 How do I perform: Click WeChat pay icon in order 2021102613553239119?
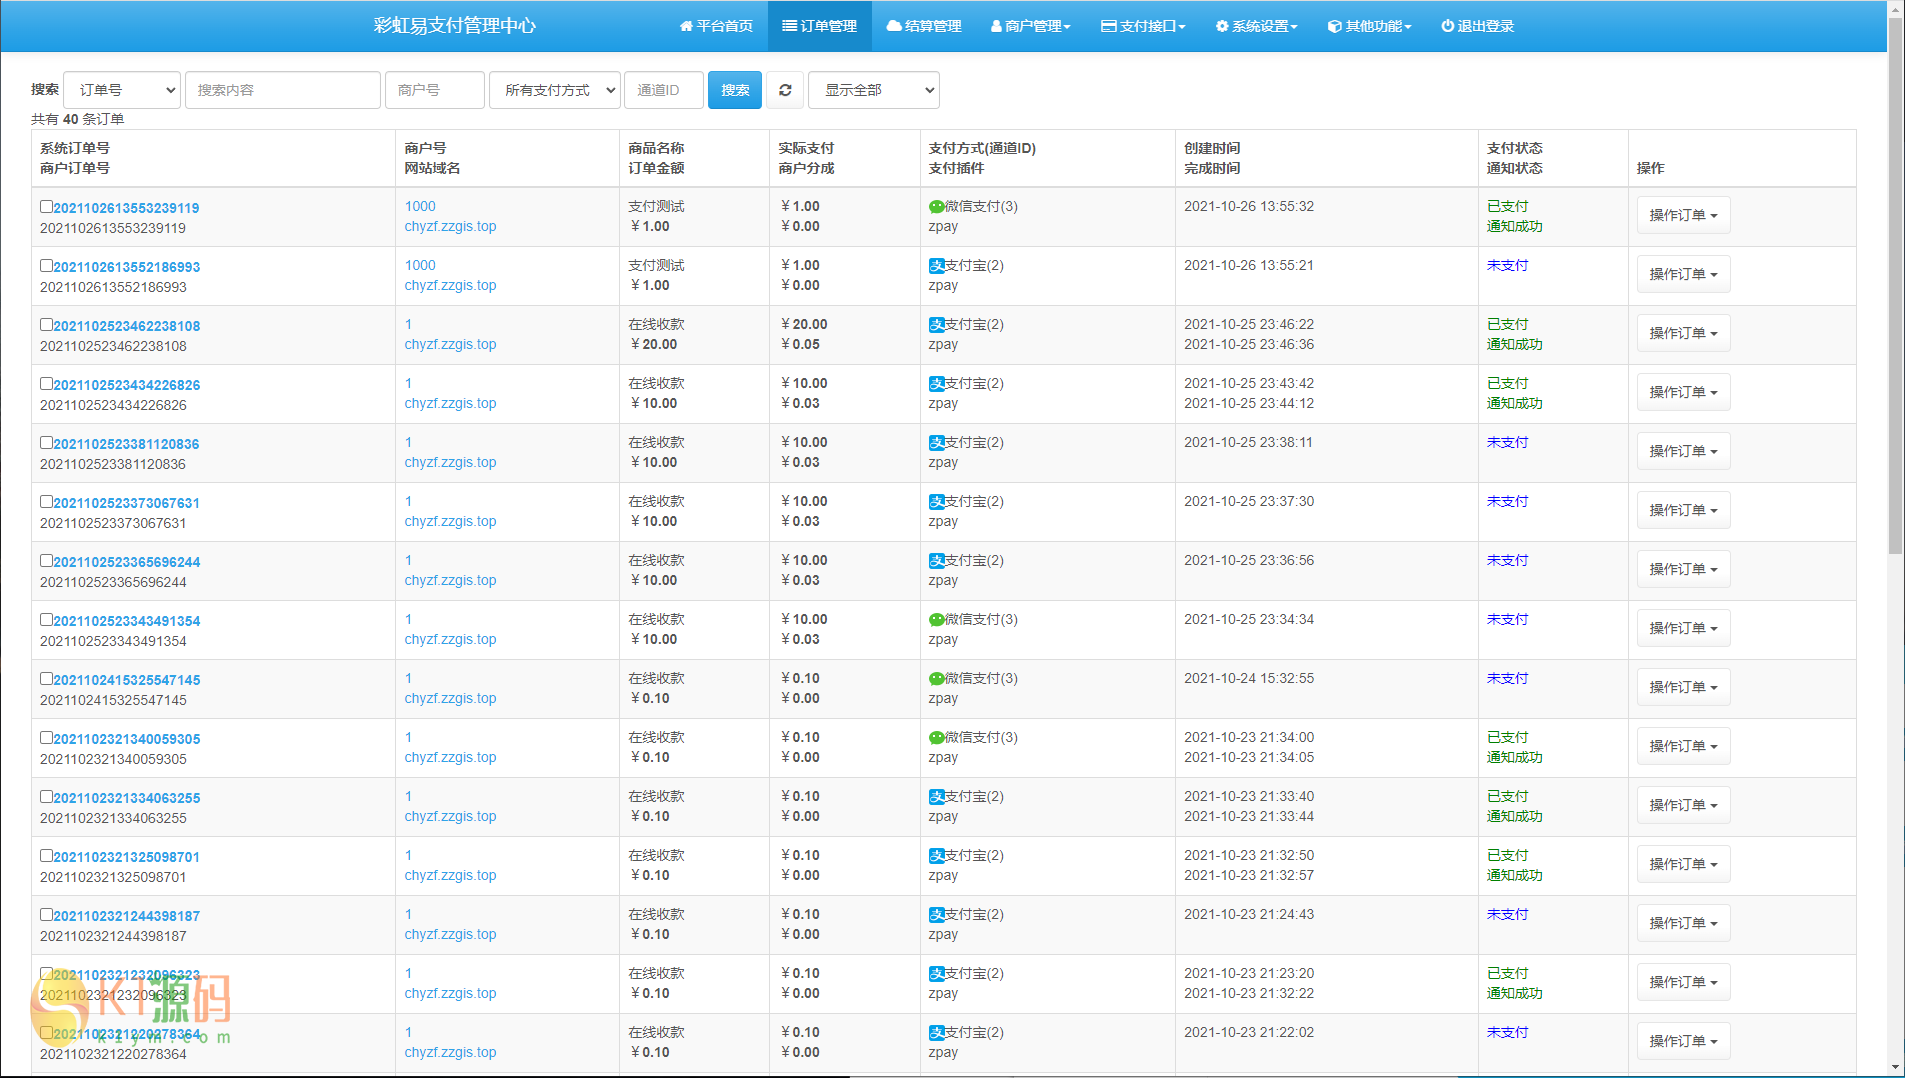click(x=936, y=207)
